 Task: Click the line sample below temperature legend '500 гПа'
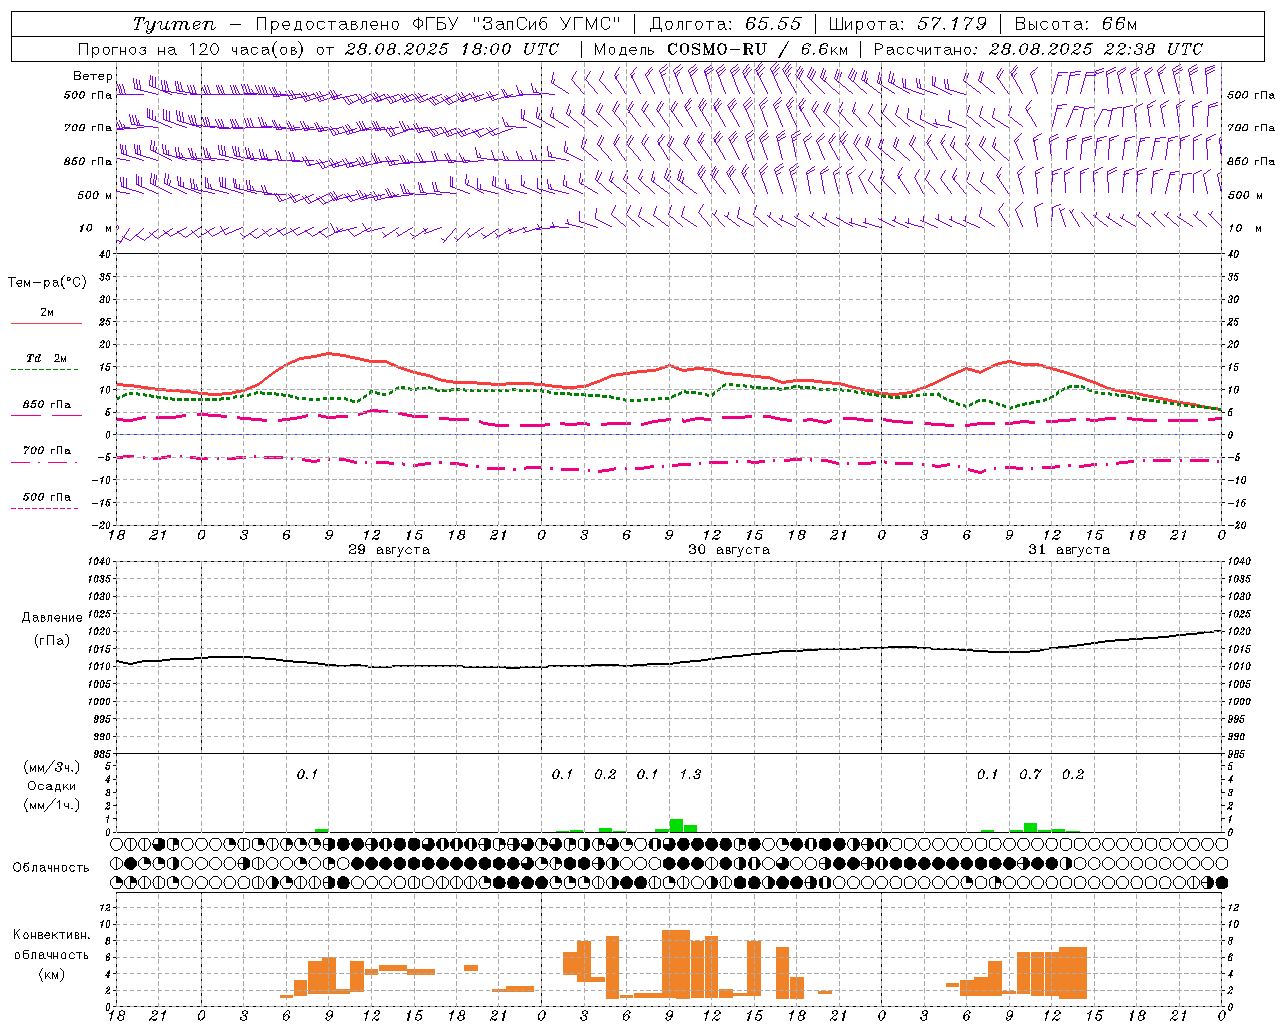click(x=45, y=509)
